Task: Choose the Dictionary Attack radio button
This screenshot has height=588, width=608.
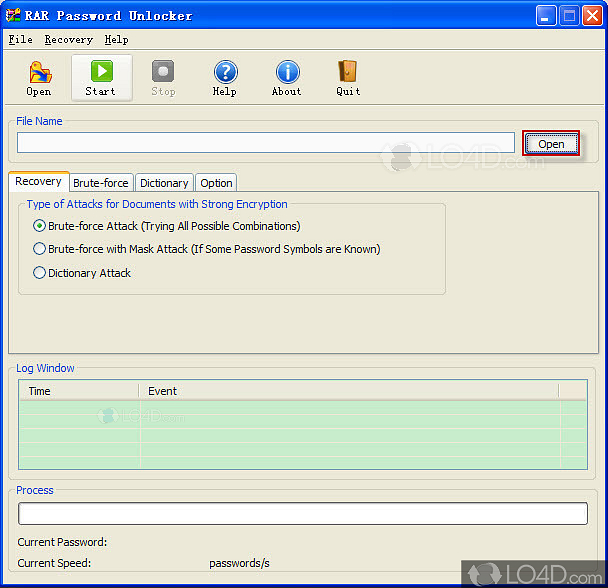Action: 39,273
